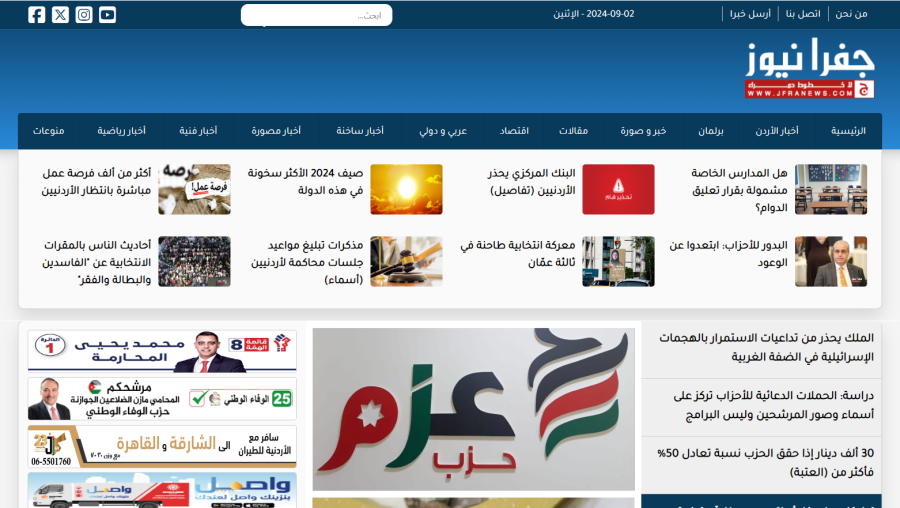
Task: Click the Jfra News site logo
Action: tap(810, 68)
